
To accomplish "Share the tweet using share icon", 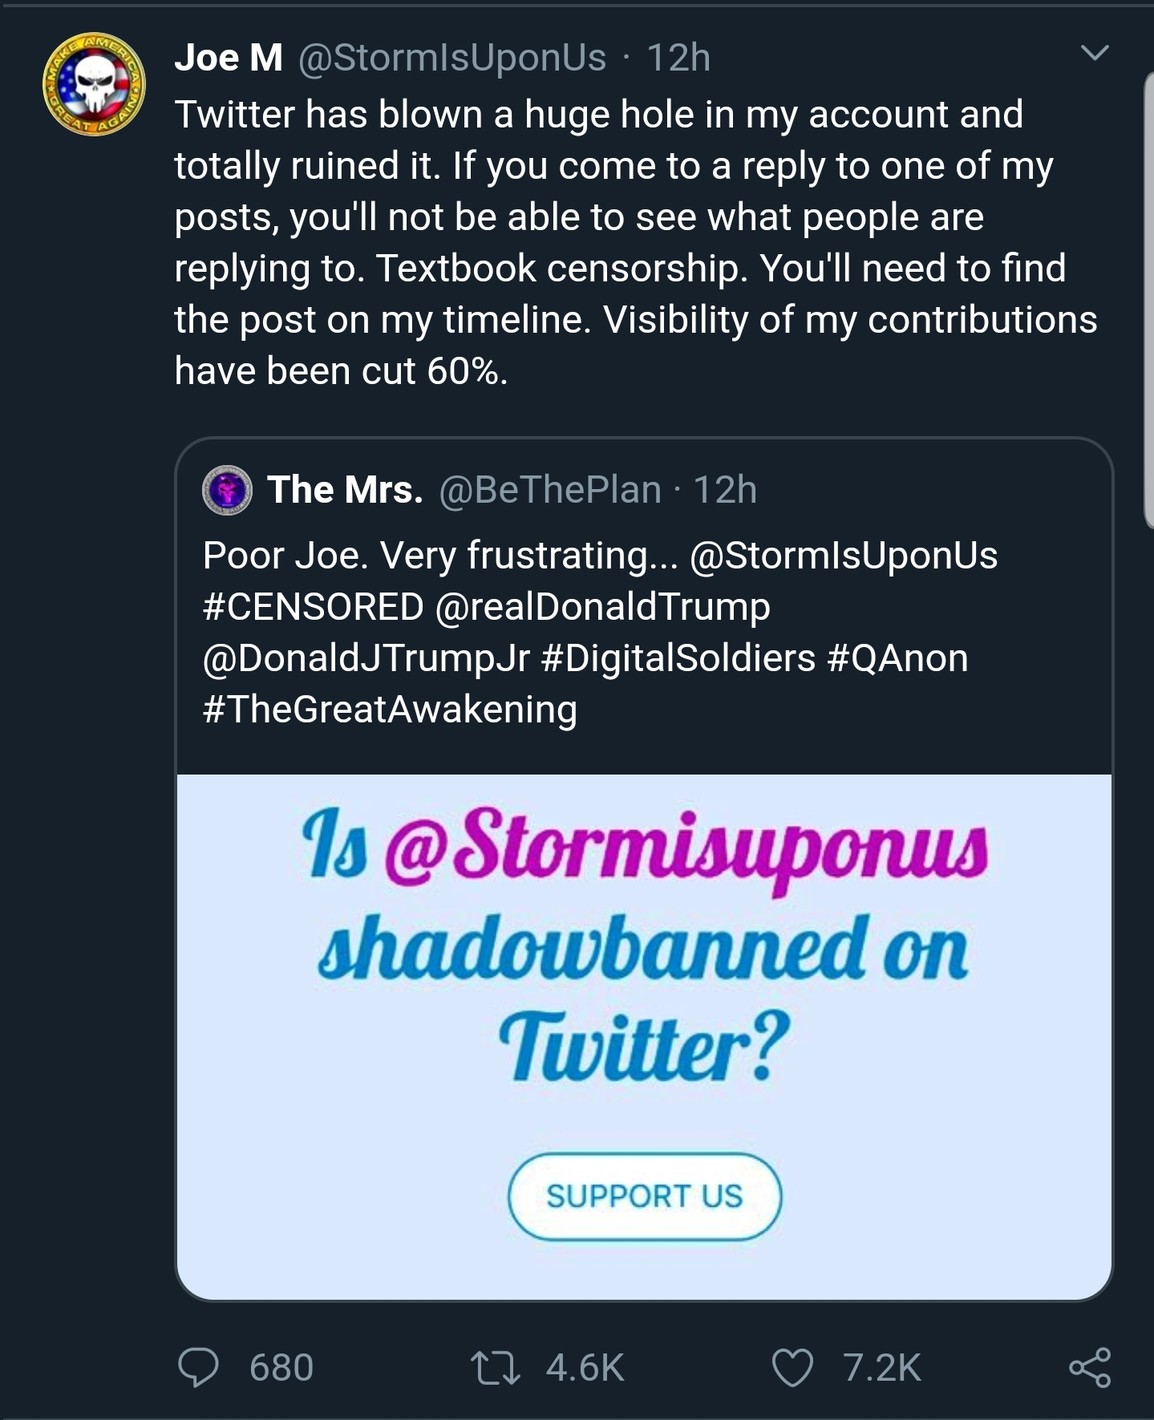I will pos(1089,1367).
